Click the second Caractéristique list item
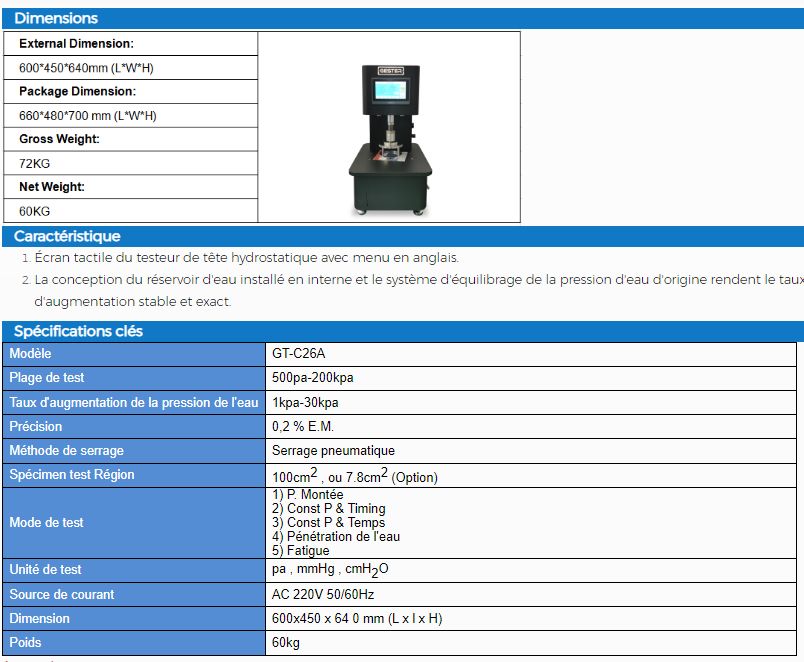 (x=400, y=279)
